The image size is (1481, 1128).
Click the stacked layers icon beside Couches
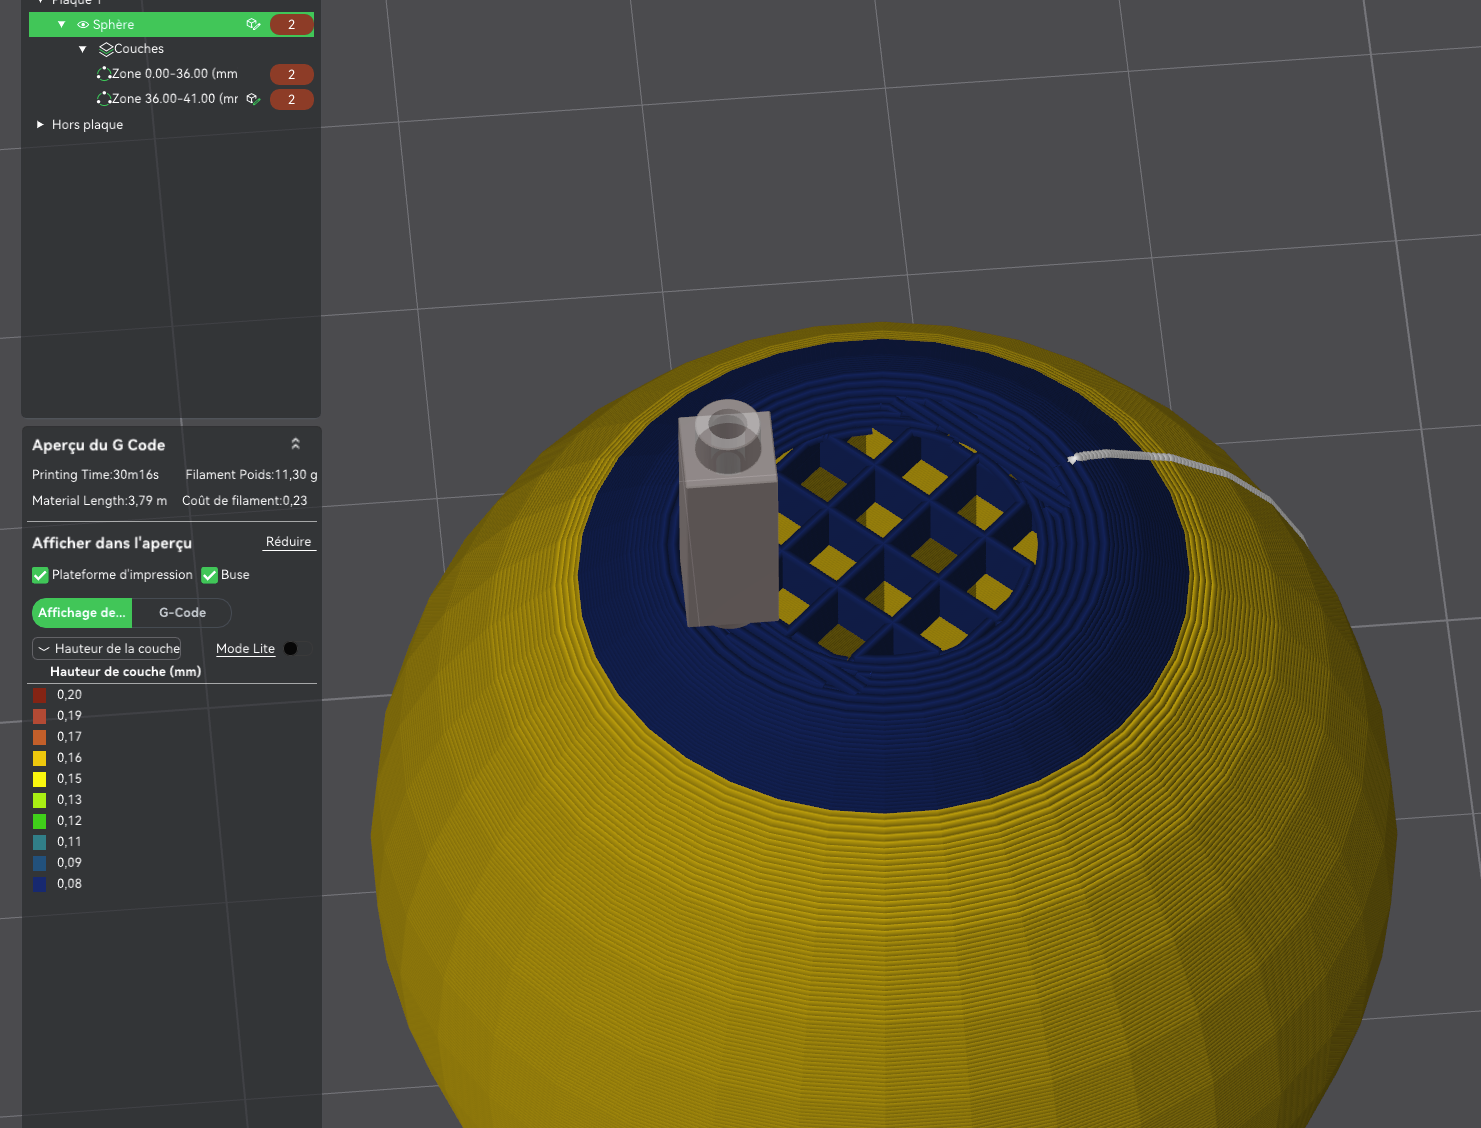pos(106,49)
